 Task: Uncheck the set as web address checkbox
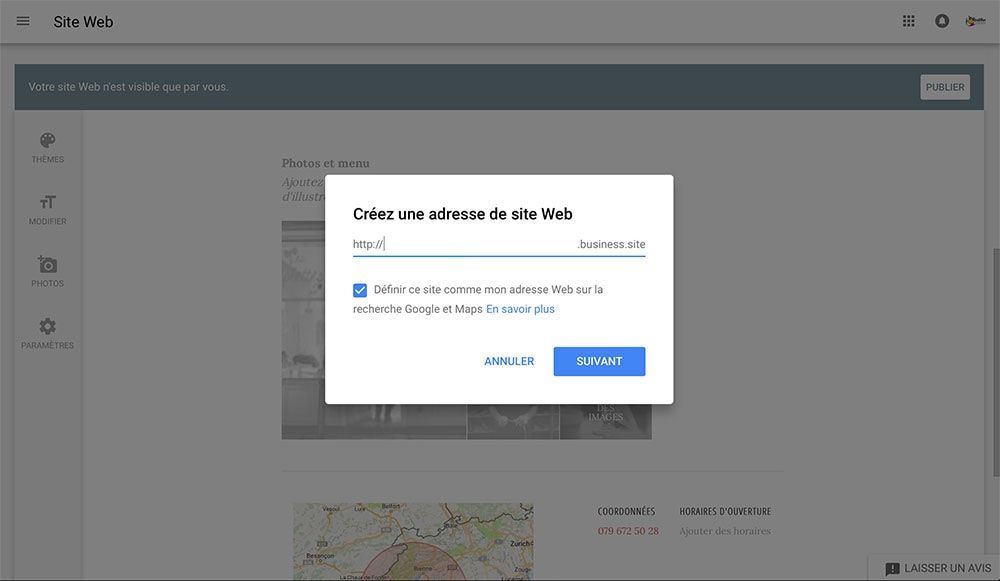(x=360, y=290)
